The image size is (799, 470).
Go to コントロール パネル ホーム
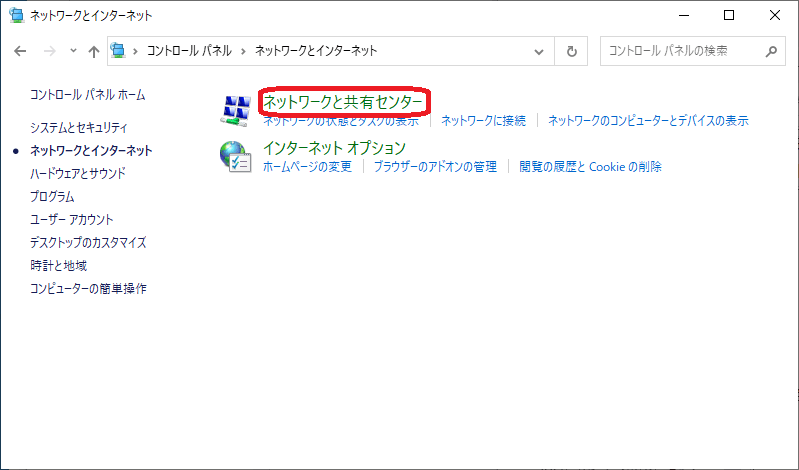pyautogui.click(x=87, y=95)
